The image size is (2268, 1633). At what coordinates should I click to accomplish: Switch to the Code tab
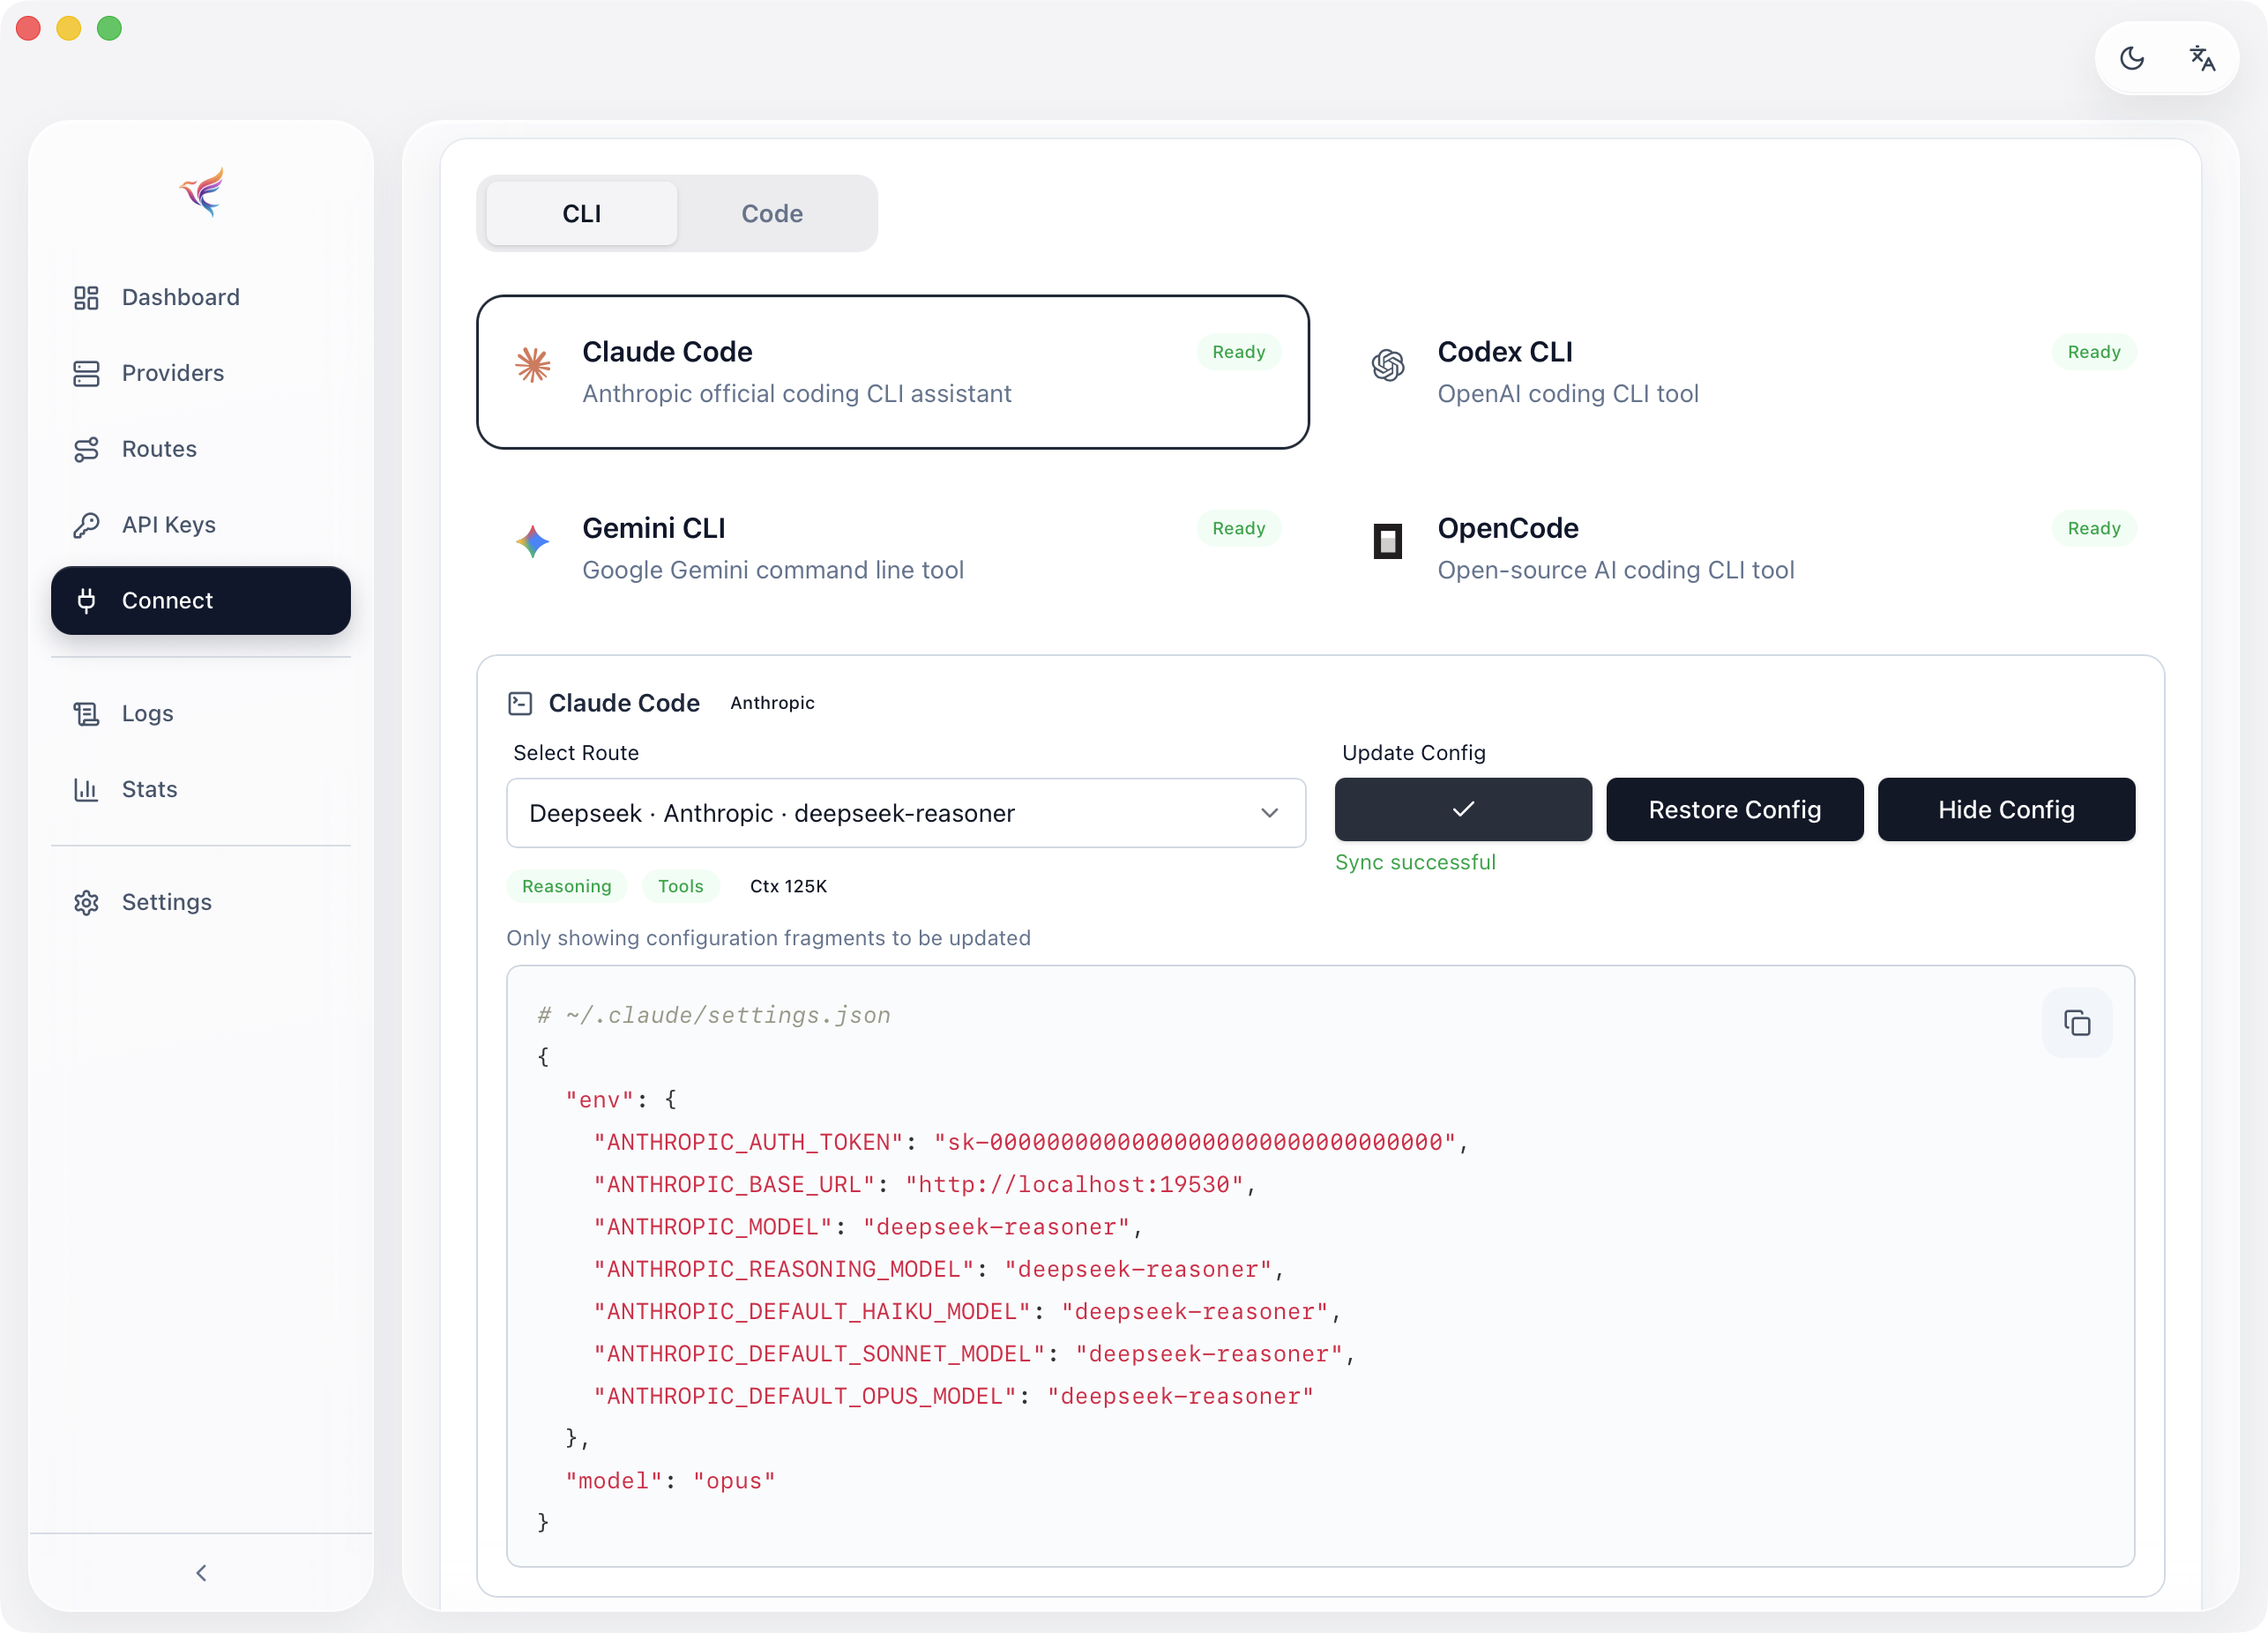[772, 214]
